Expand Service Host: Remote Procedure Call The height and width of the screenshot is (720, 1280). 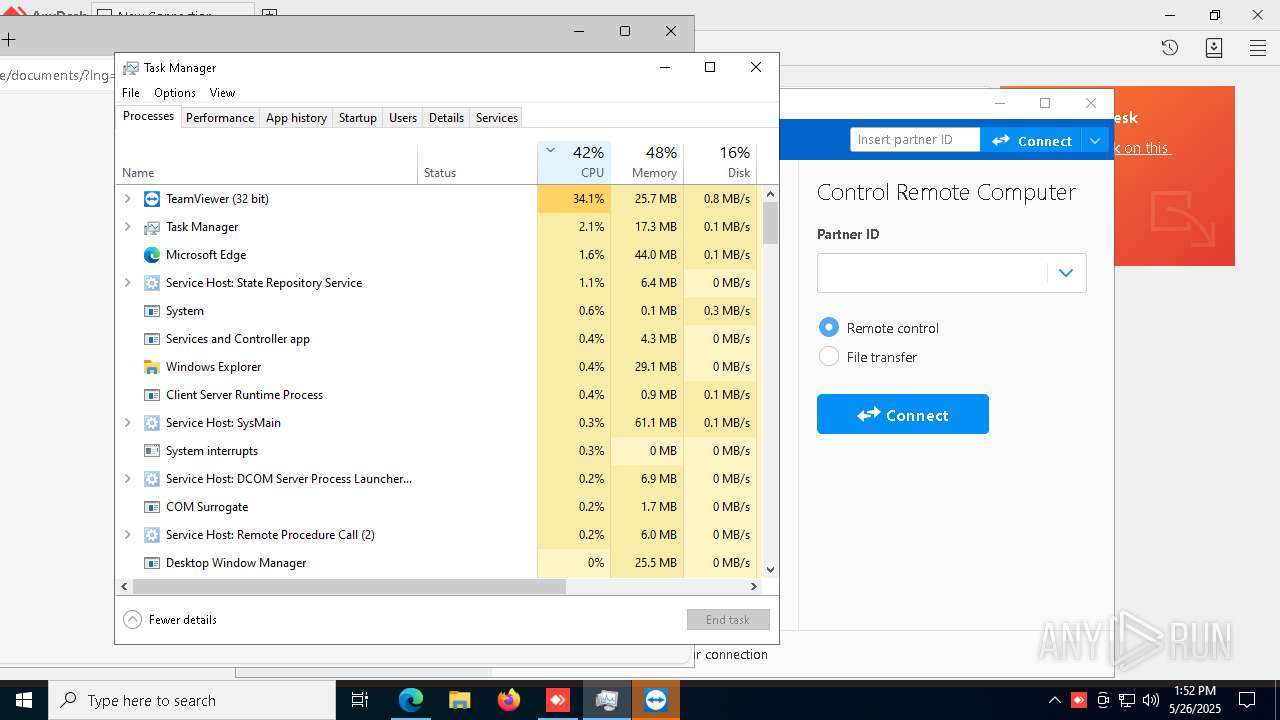(127, 535)
